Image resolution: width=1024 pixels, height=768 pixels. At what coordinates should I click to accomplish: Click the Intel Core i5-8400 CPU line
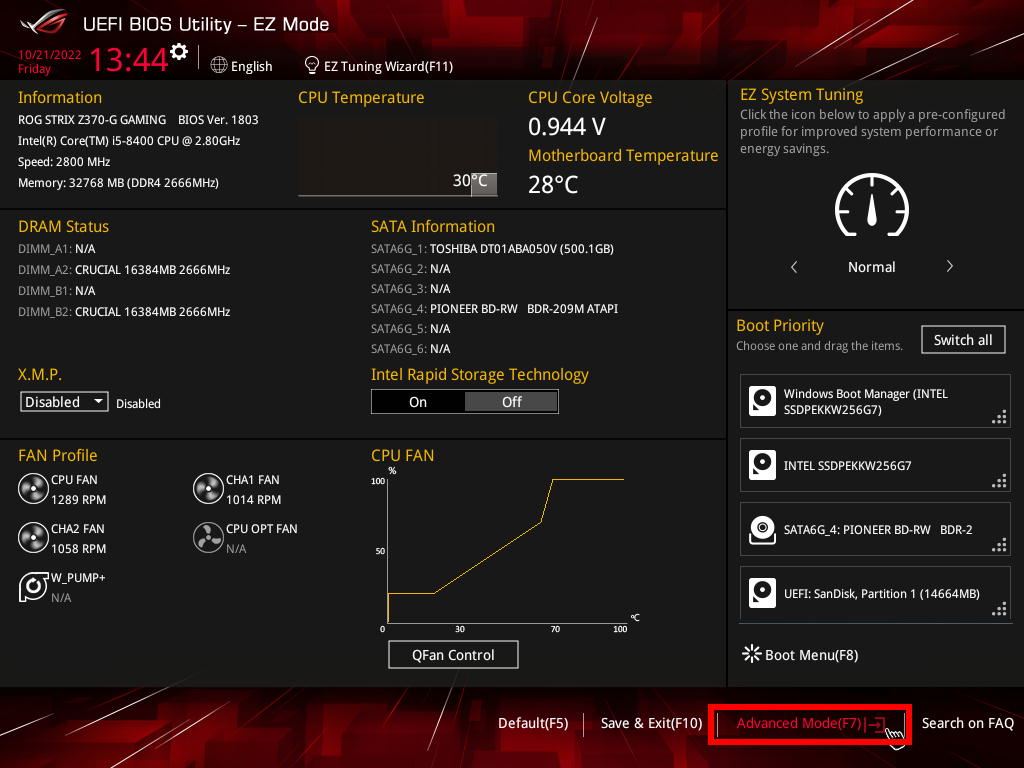[x=129, y=140]
